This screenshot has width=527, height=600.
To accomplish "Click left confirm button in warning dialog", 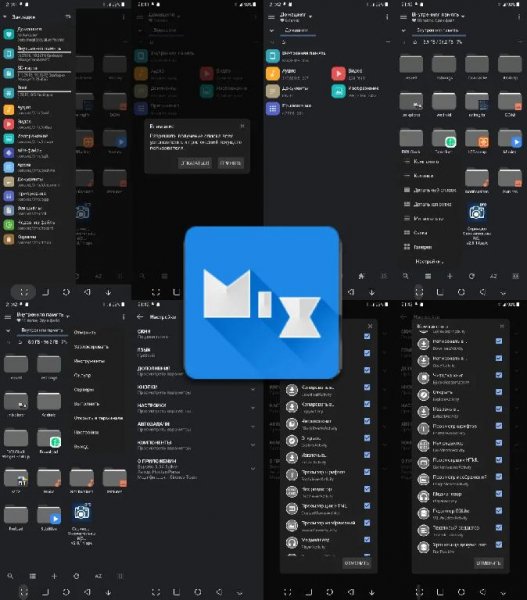I will (x=195, y=163).
